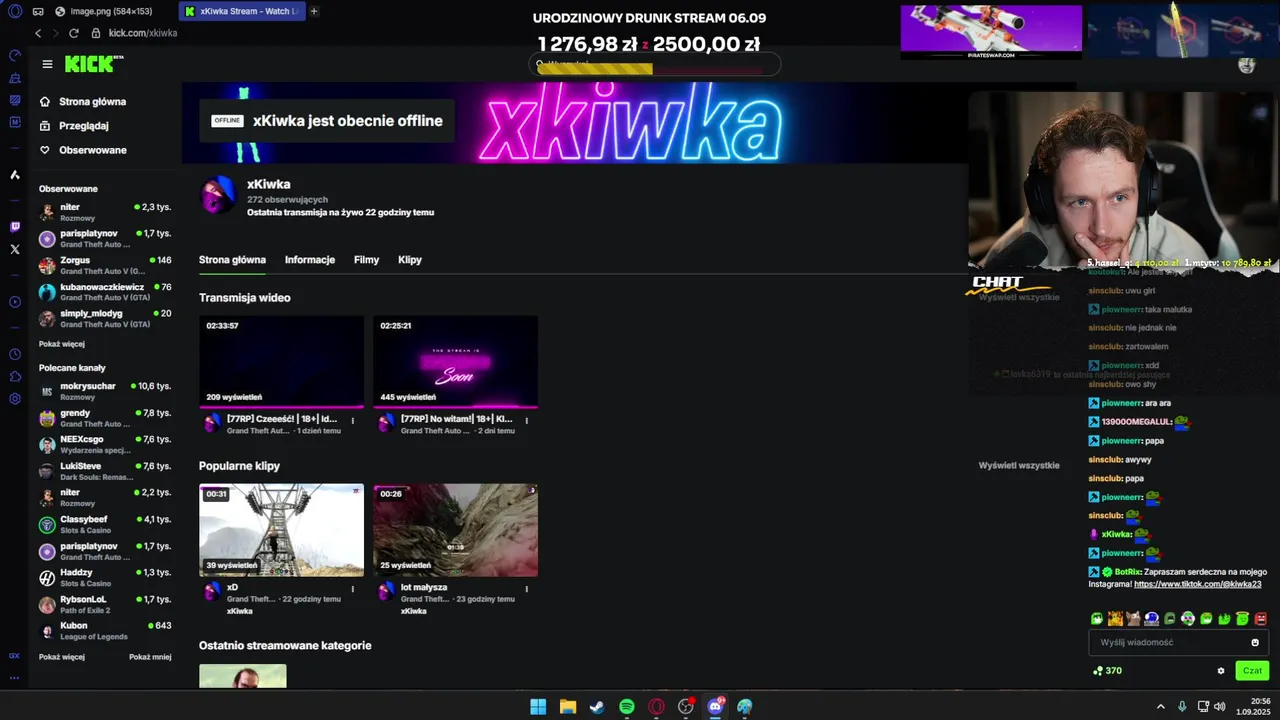The image size is (1280, 720).
Task: Open the mokrysuchar recommended channel
Action: pyautogui.click(x=105, y=391)
